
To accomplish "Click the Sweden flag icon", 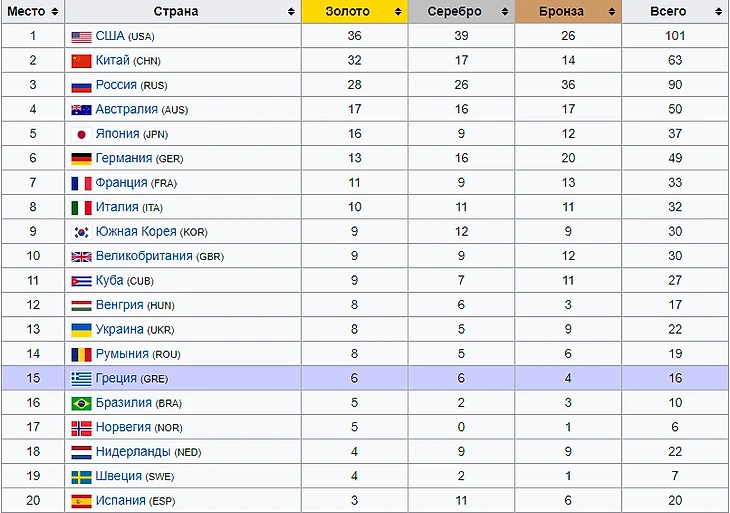I will 81,477.
